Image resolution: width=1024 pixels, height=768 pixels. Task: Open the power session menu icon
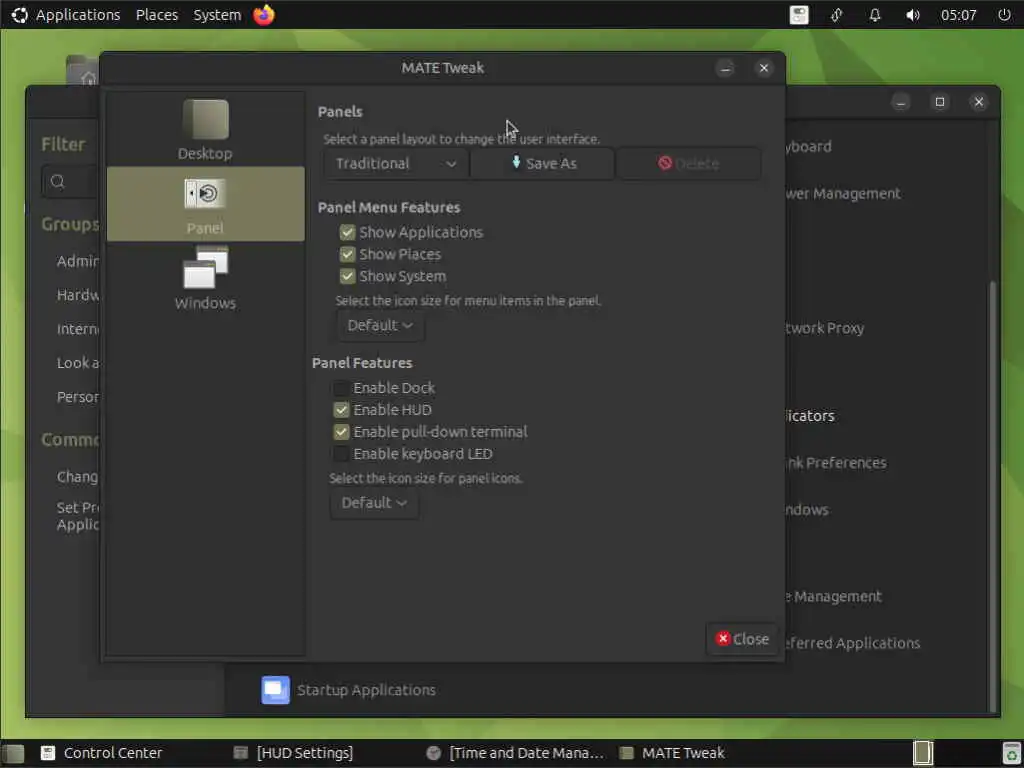point(1004,14)
